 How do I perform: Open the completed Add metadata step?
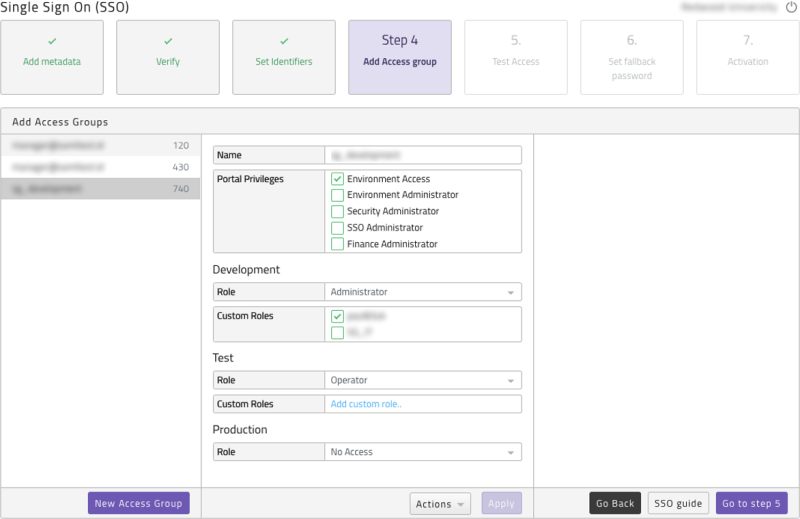[x=52, y=57]
